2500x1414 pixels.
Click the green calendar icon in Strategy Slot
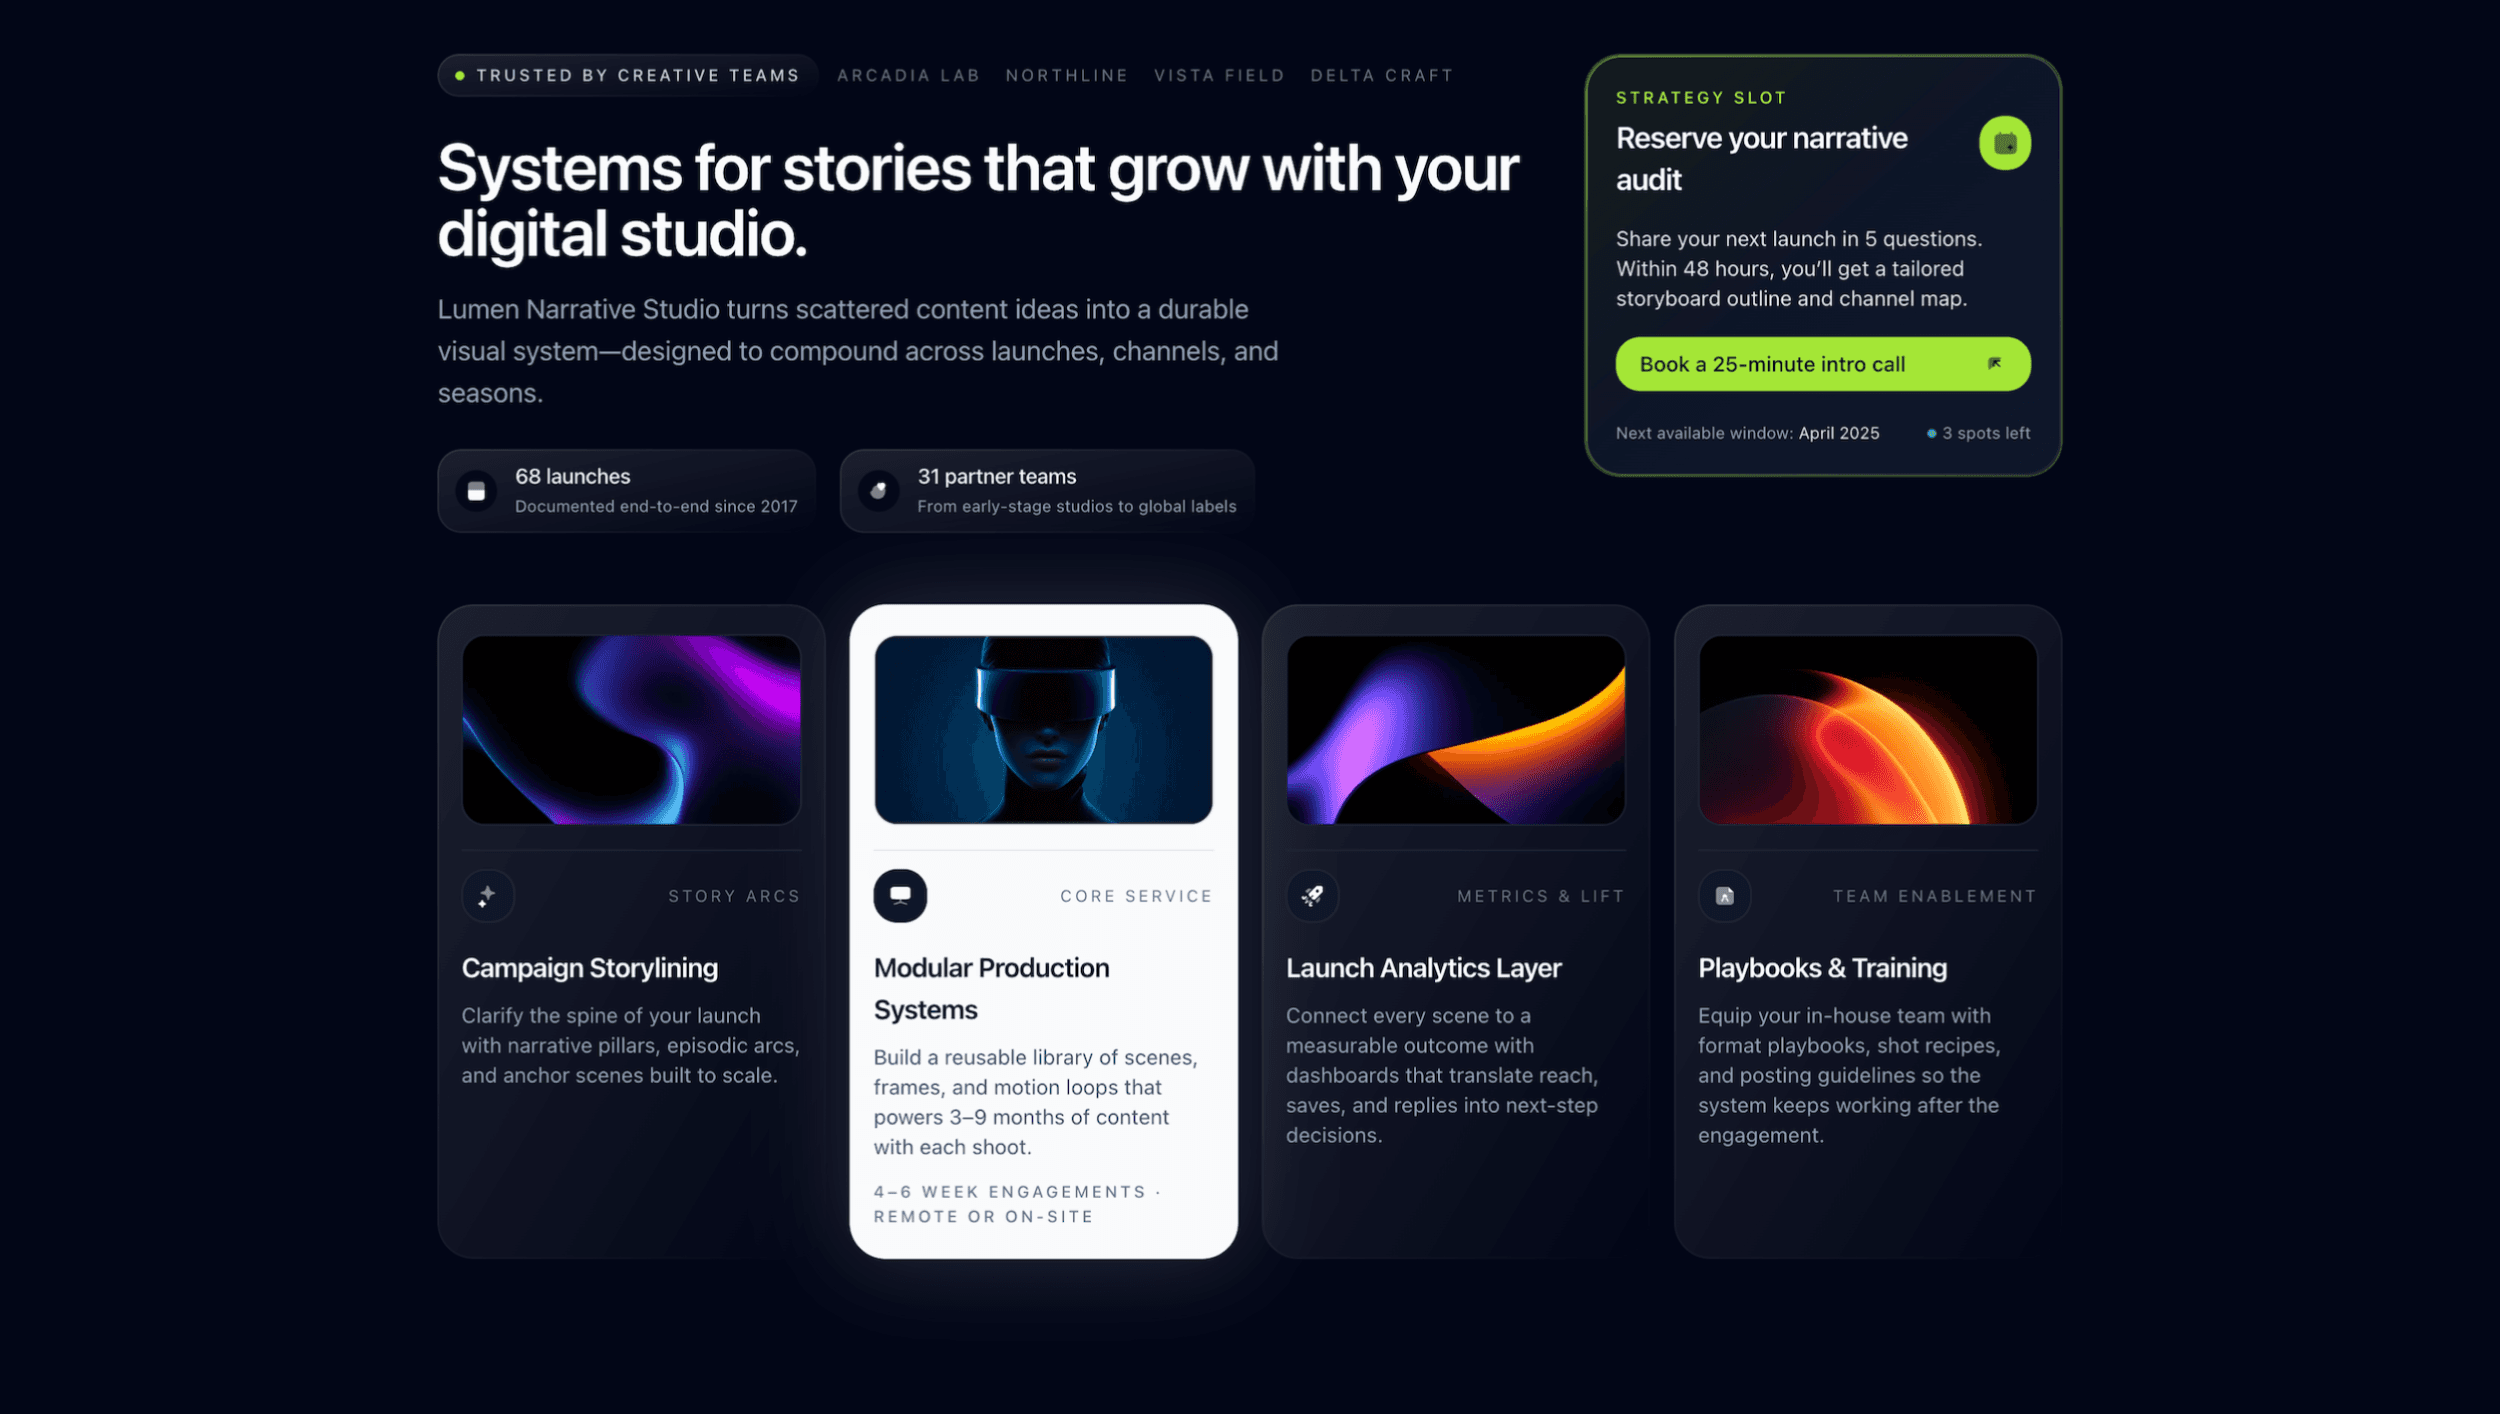pyautogui.click(x=2004, y=143)
